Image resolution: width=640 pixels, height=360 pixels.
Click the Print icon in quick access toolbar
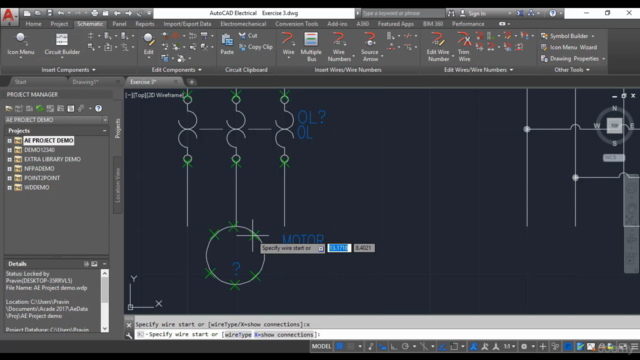point(95,13)
